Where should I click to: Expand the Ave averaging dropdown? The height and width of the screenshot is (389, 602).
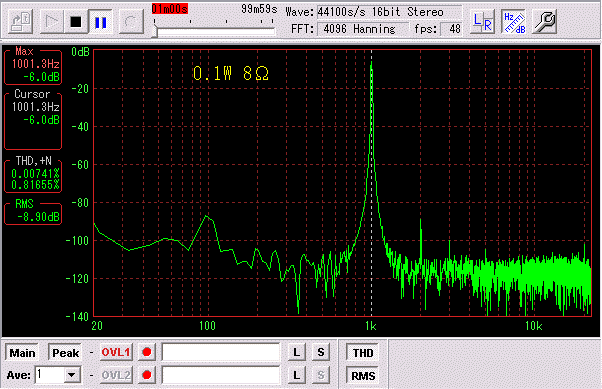tap(72, 375)
